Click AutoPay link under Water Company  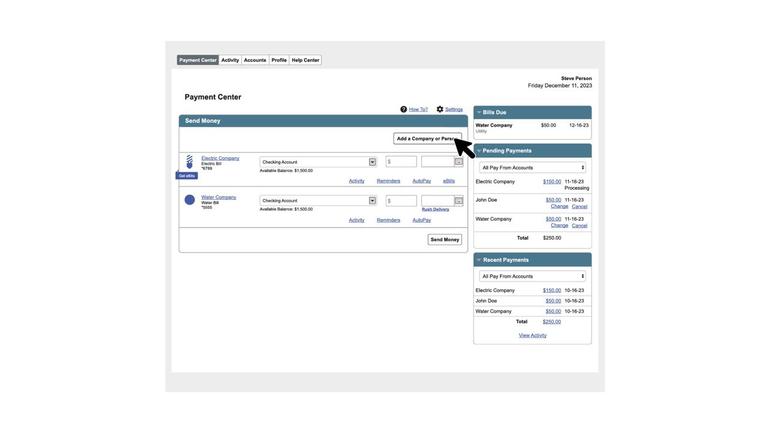422,220
